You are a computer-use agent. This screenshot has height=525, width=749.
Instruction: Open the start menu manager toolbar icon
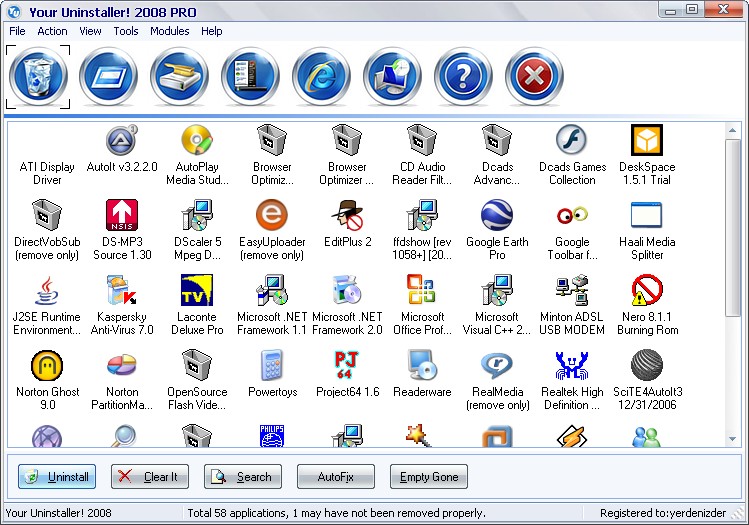(251, 76)
